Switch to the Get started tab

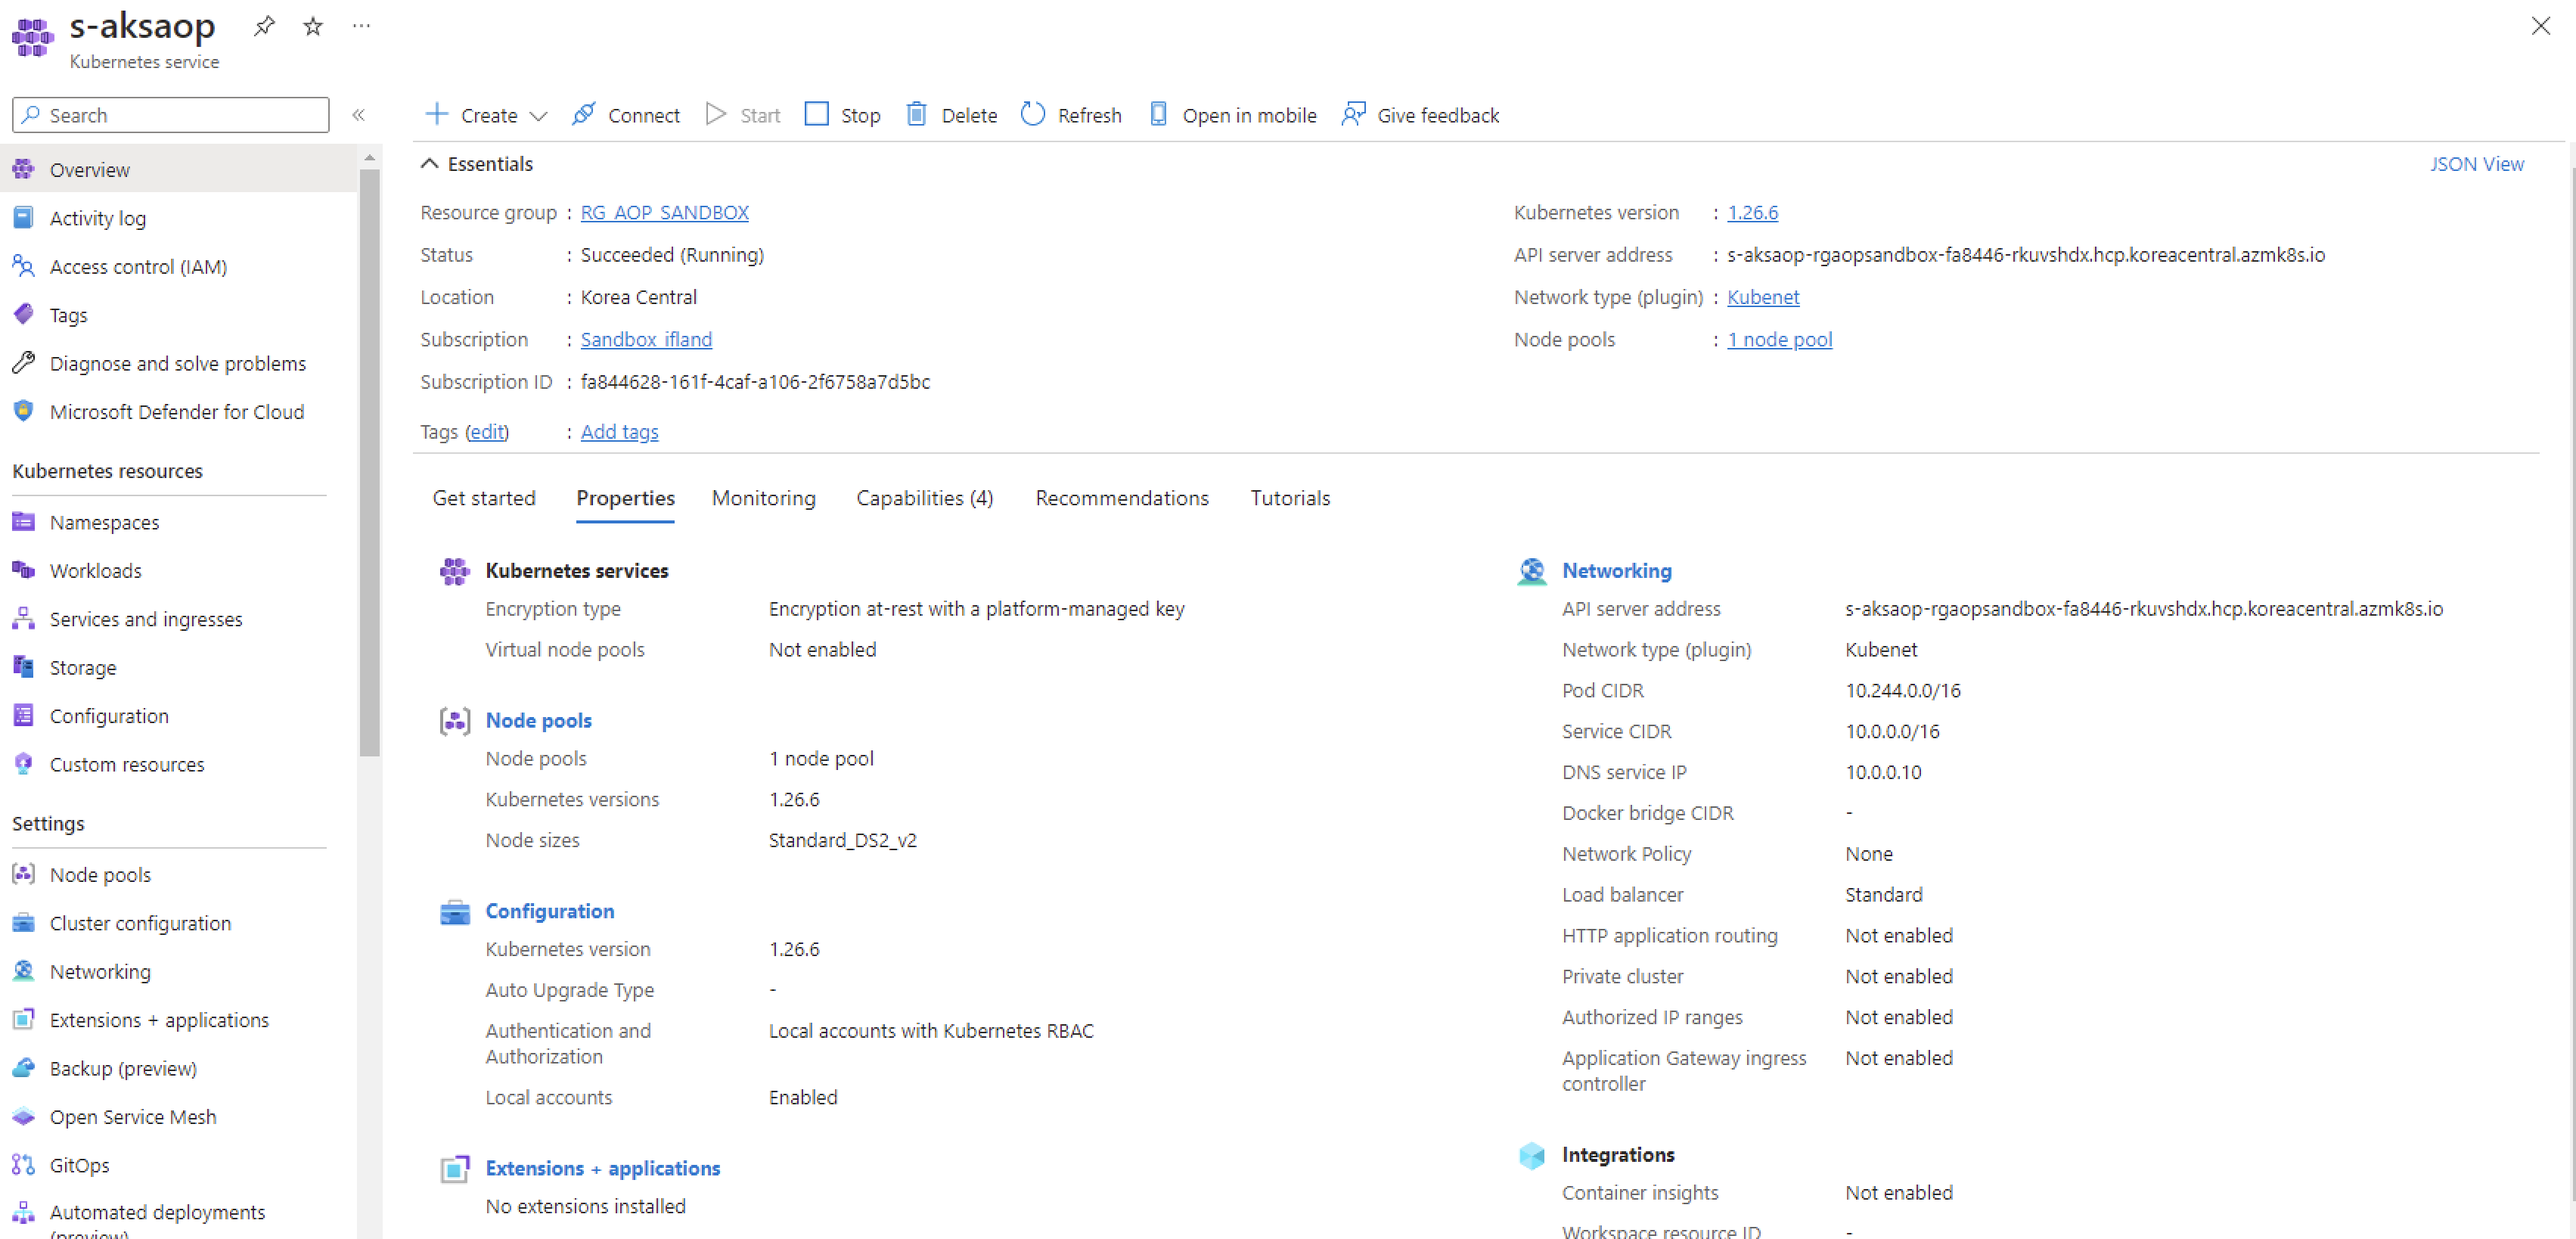pos(484,498)
